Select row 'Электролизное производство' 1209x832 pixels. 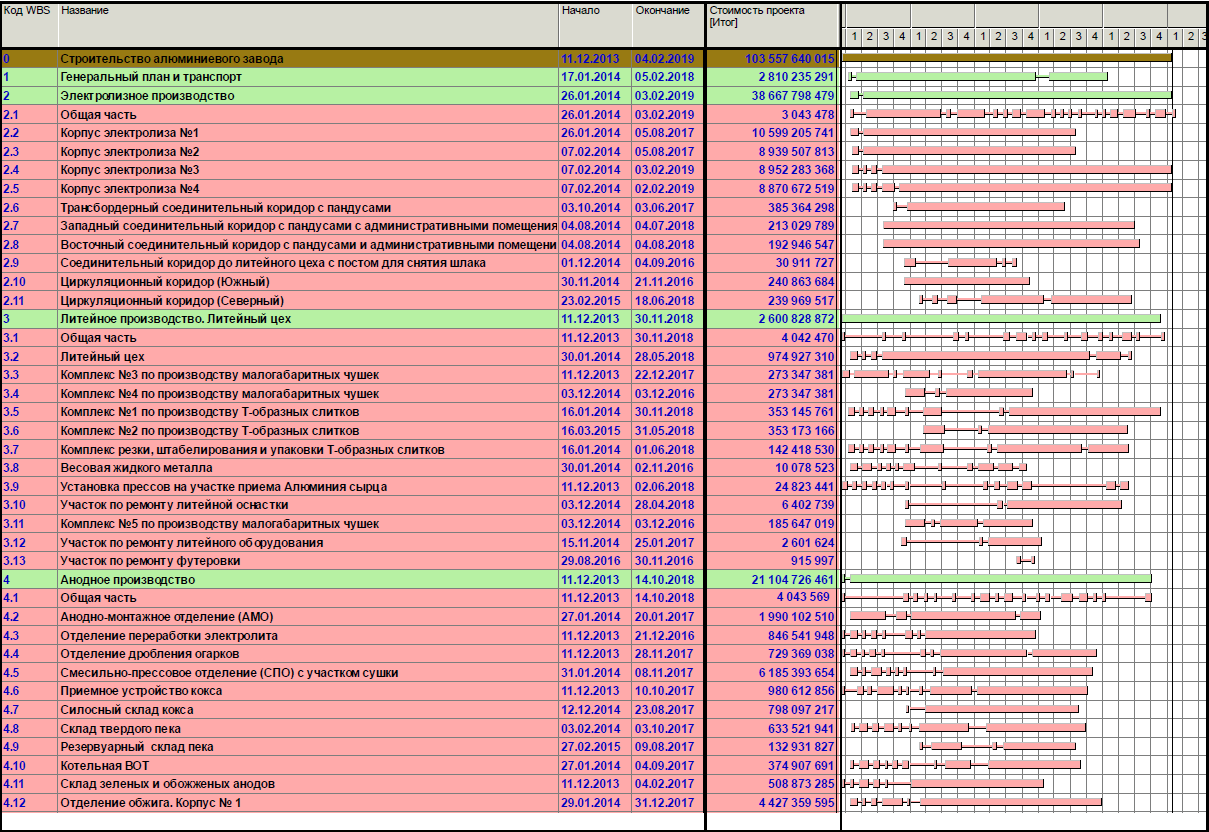pyautogui.click(x=419, y=96)
